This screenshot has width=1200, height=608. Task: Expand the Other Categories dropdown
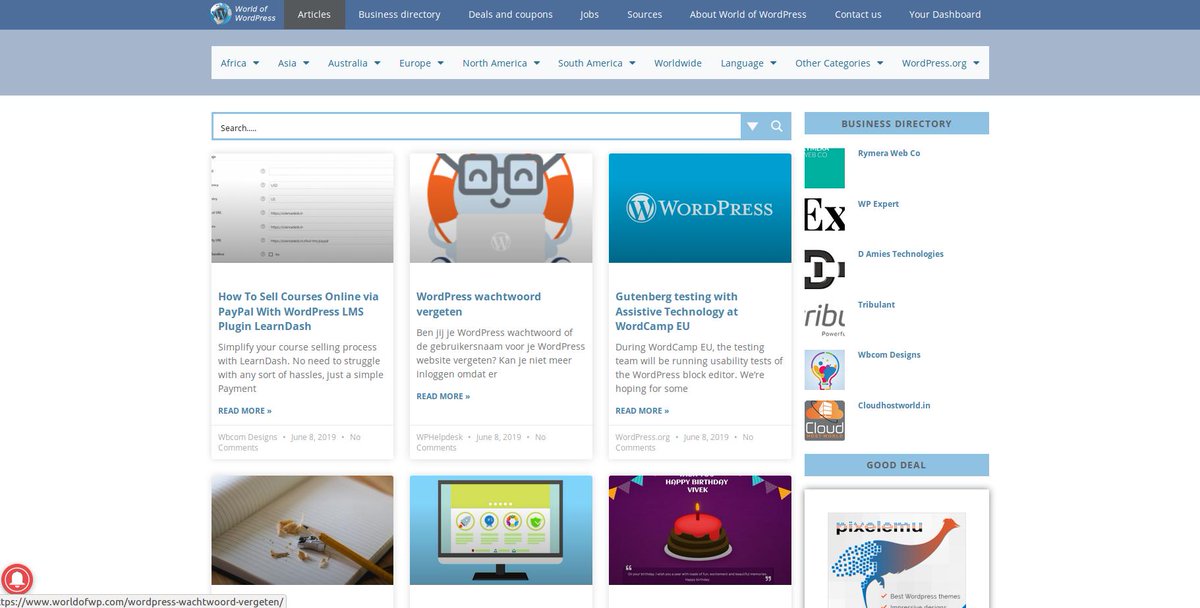click(x=839, y=63)
